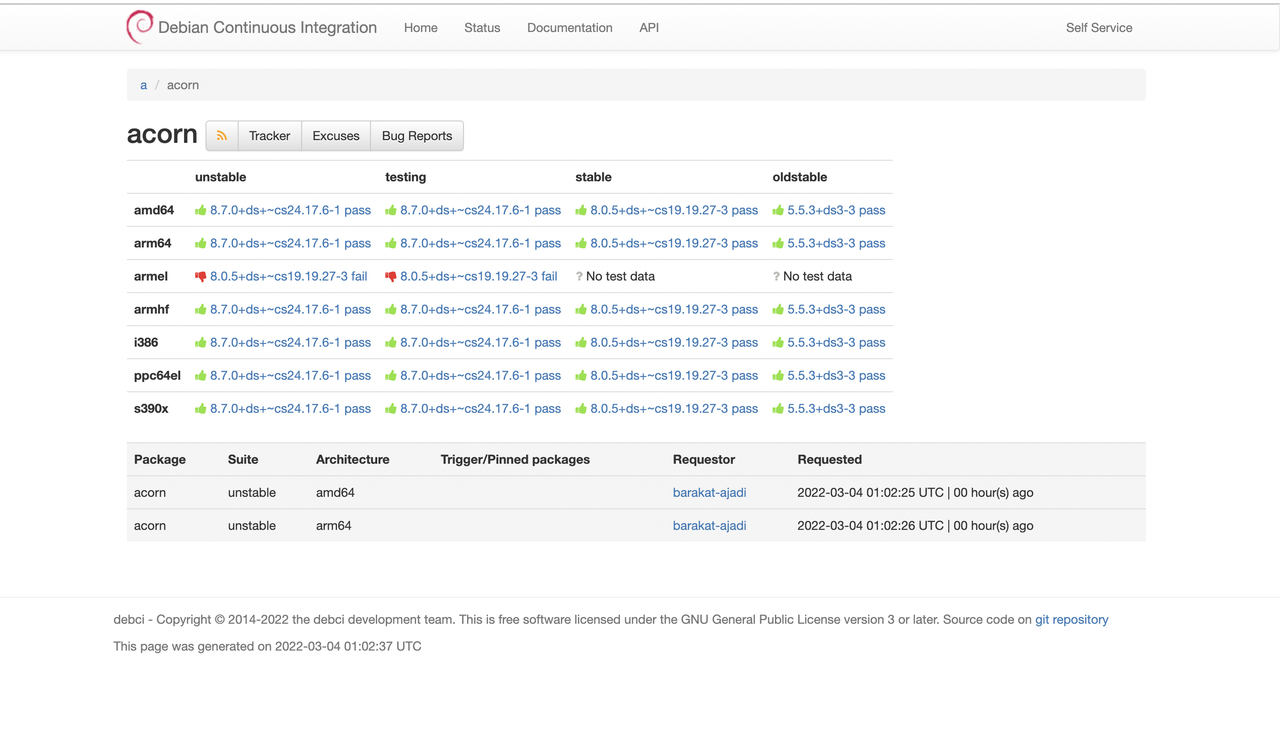Image resolution: width=1280 pixels, height=738 pixels.
Task: Click the 'Architecture' column header
Action: click(x=353, y=459)
